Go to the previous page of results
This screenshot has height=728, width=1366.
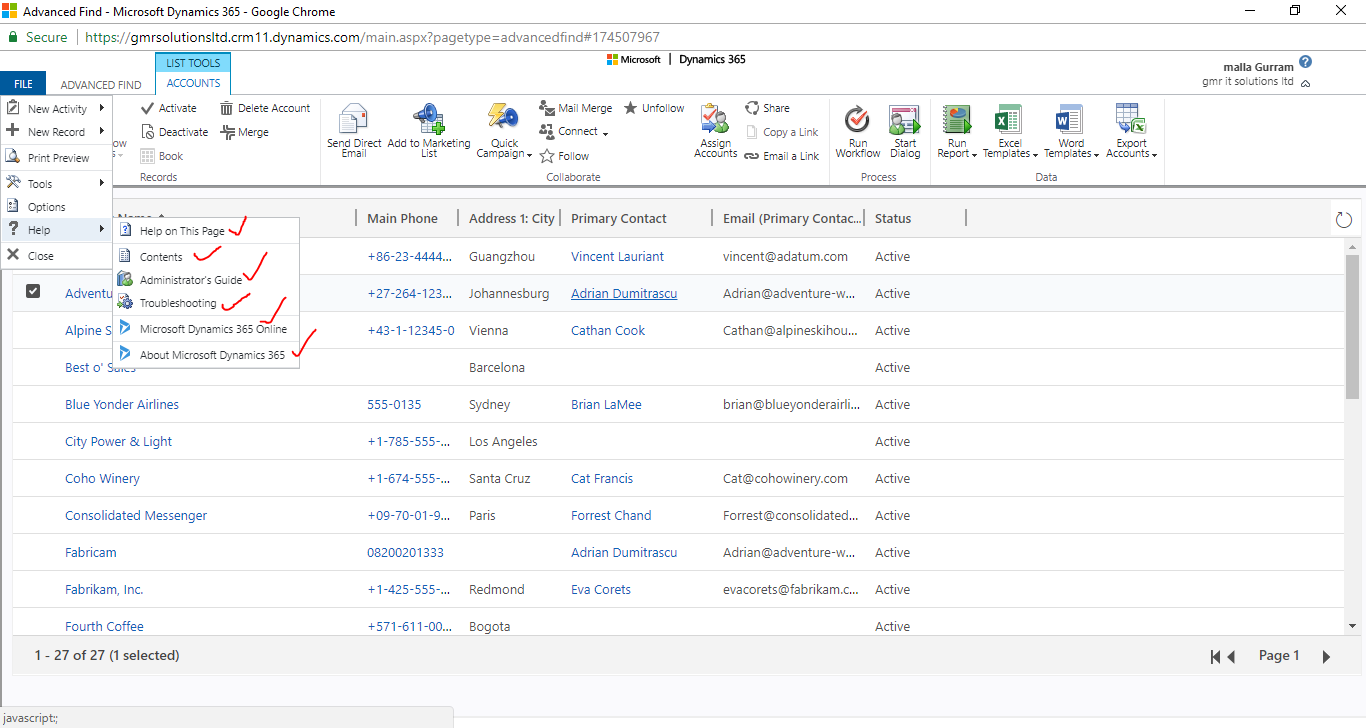click(1232, 657)
